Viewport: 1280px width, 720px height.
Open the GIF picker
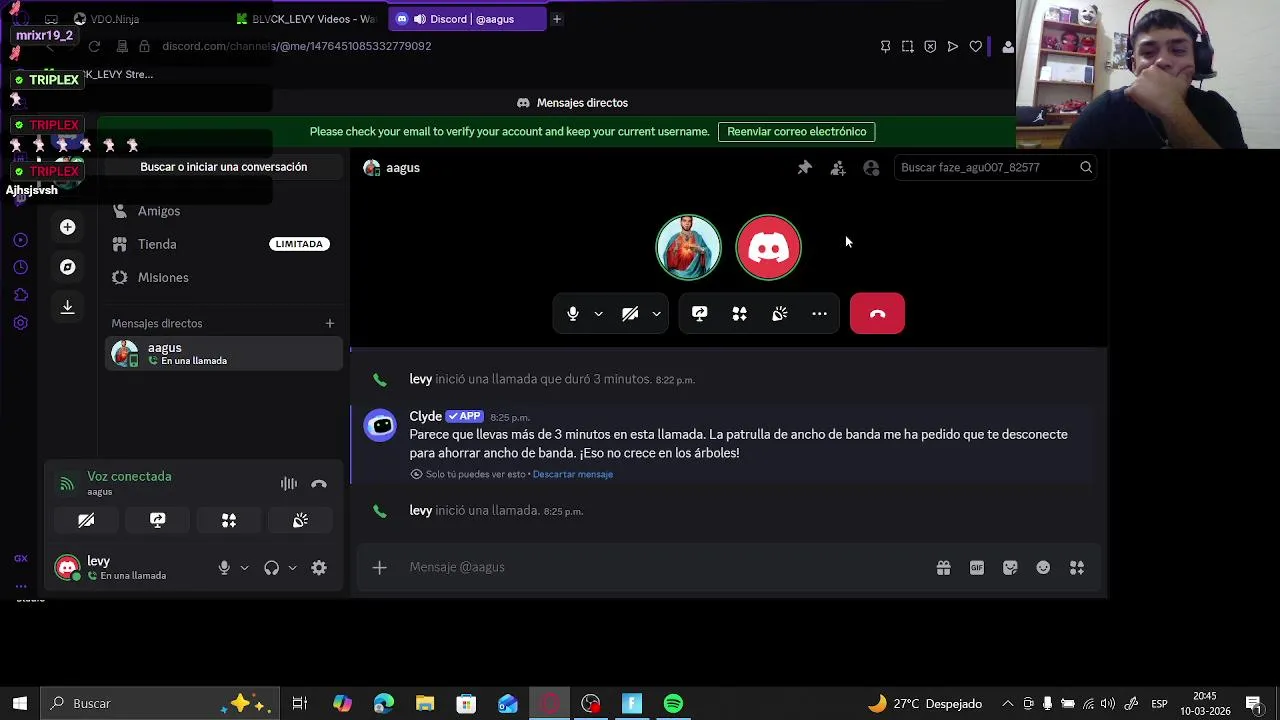click(x=977, y=568)
